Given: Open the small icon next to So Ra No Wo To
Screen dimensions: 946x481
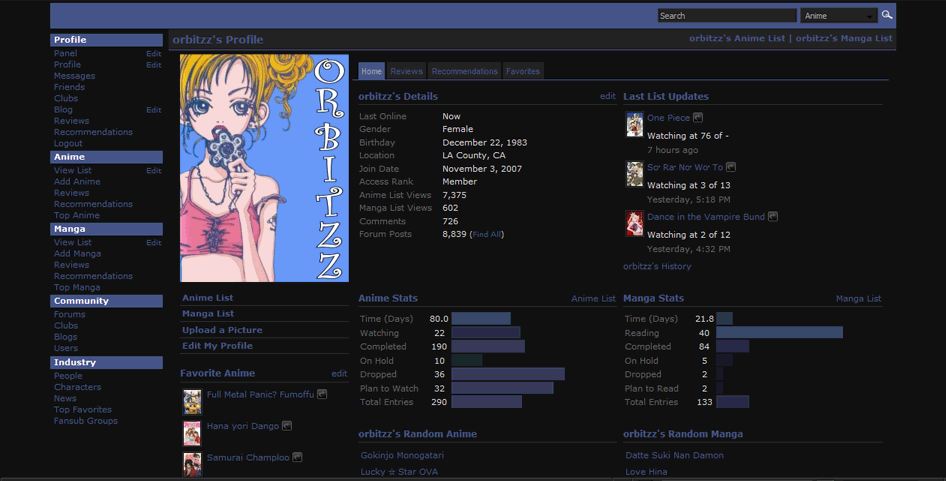Looking at the screenshot, I should point(731,167).
